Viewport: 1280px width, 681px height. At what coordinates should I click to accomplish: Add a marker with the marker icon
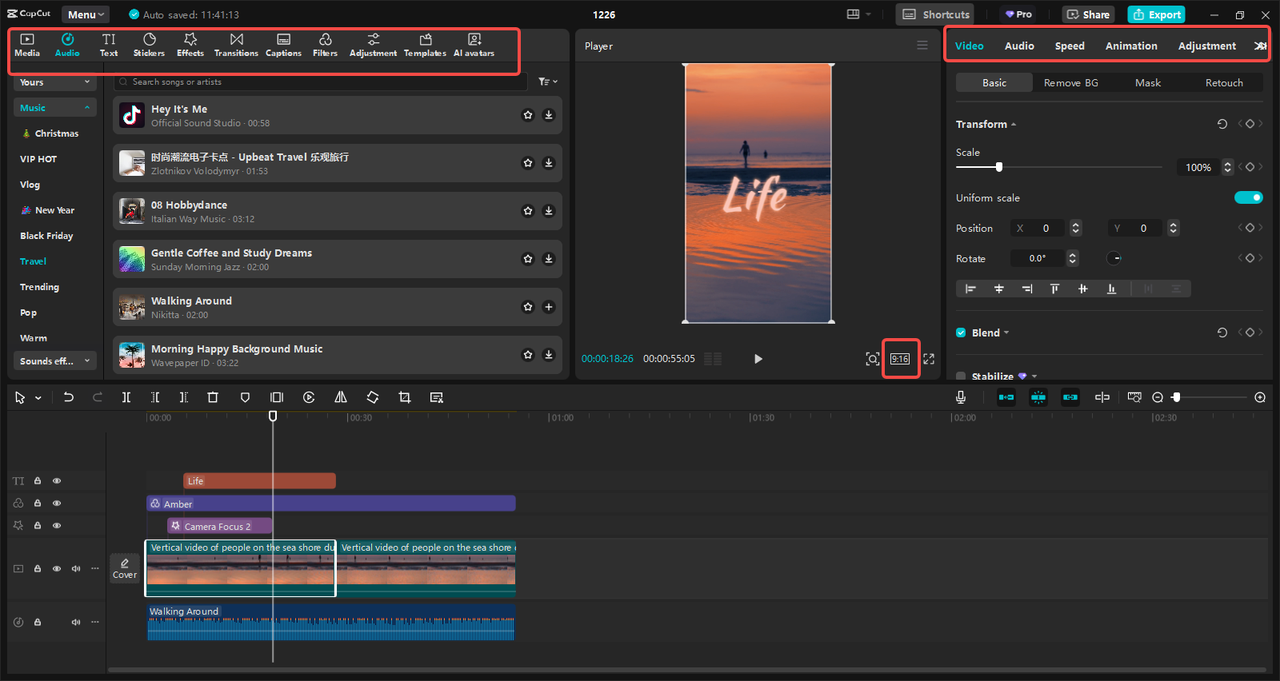pyautogui.click(x=245, y=397)
